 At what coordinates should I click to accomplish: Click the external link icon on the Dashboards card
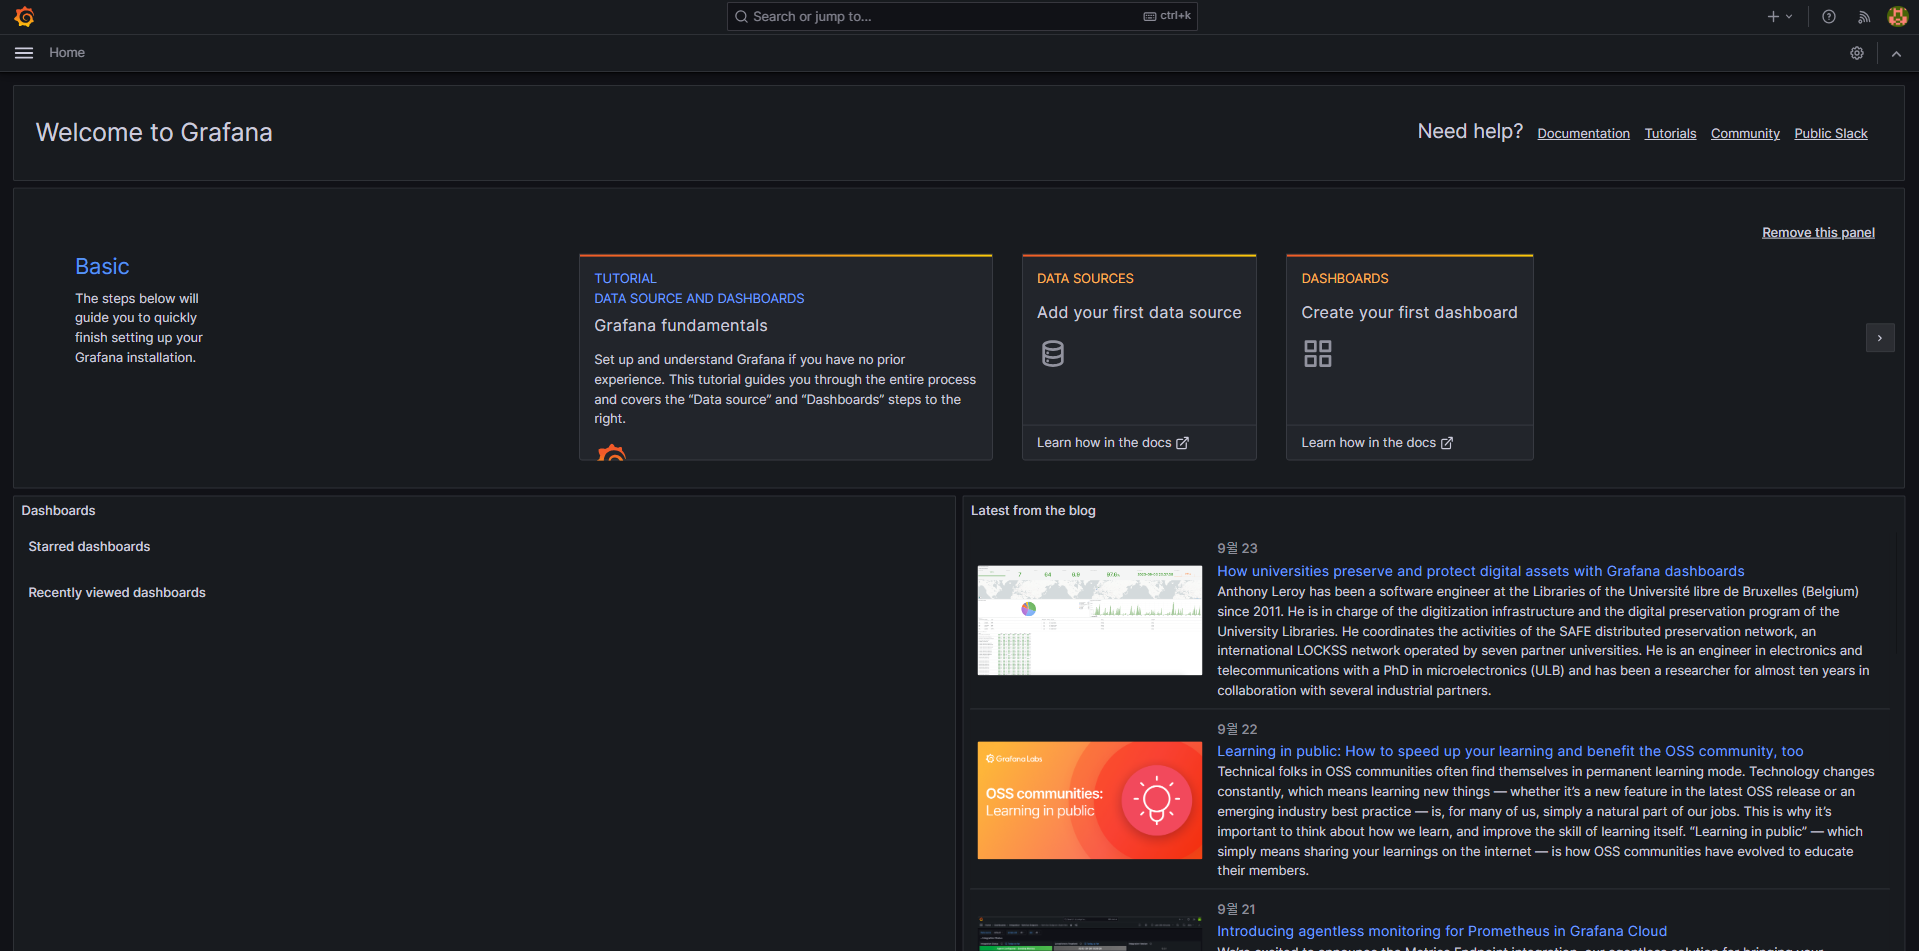(x=1446, y=443)
